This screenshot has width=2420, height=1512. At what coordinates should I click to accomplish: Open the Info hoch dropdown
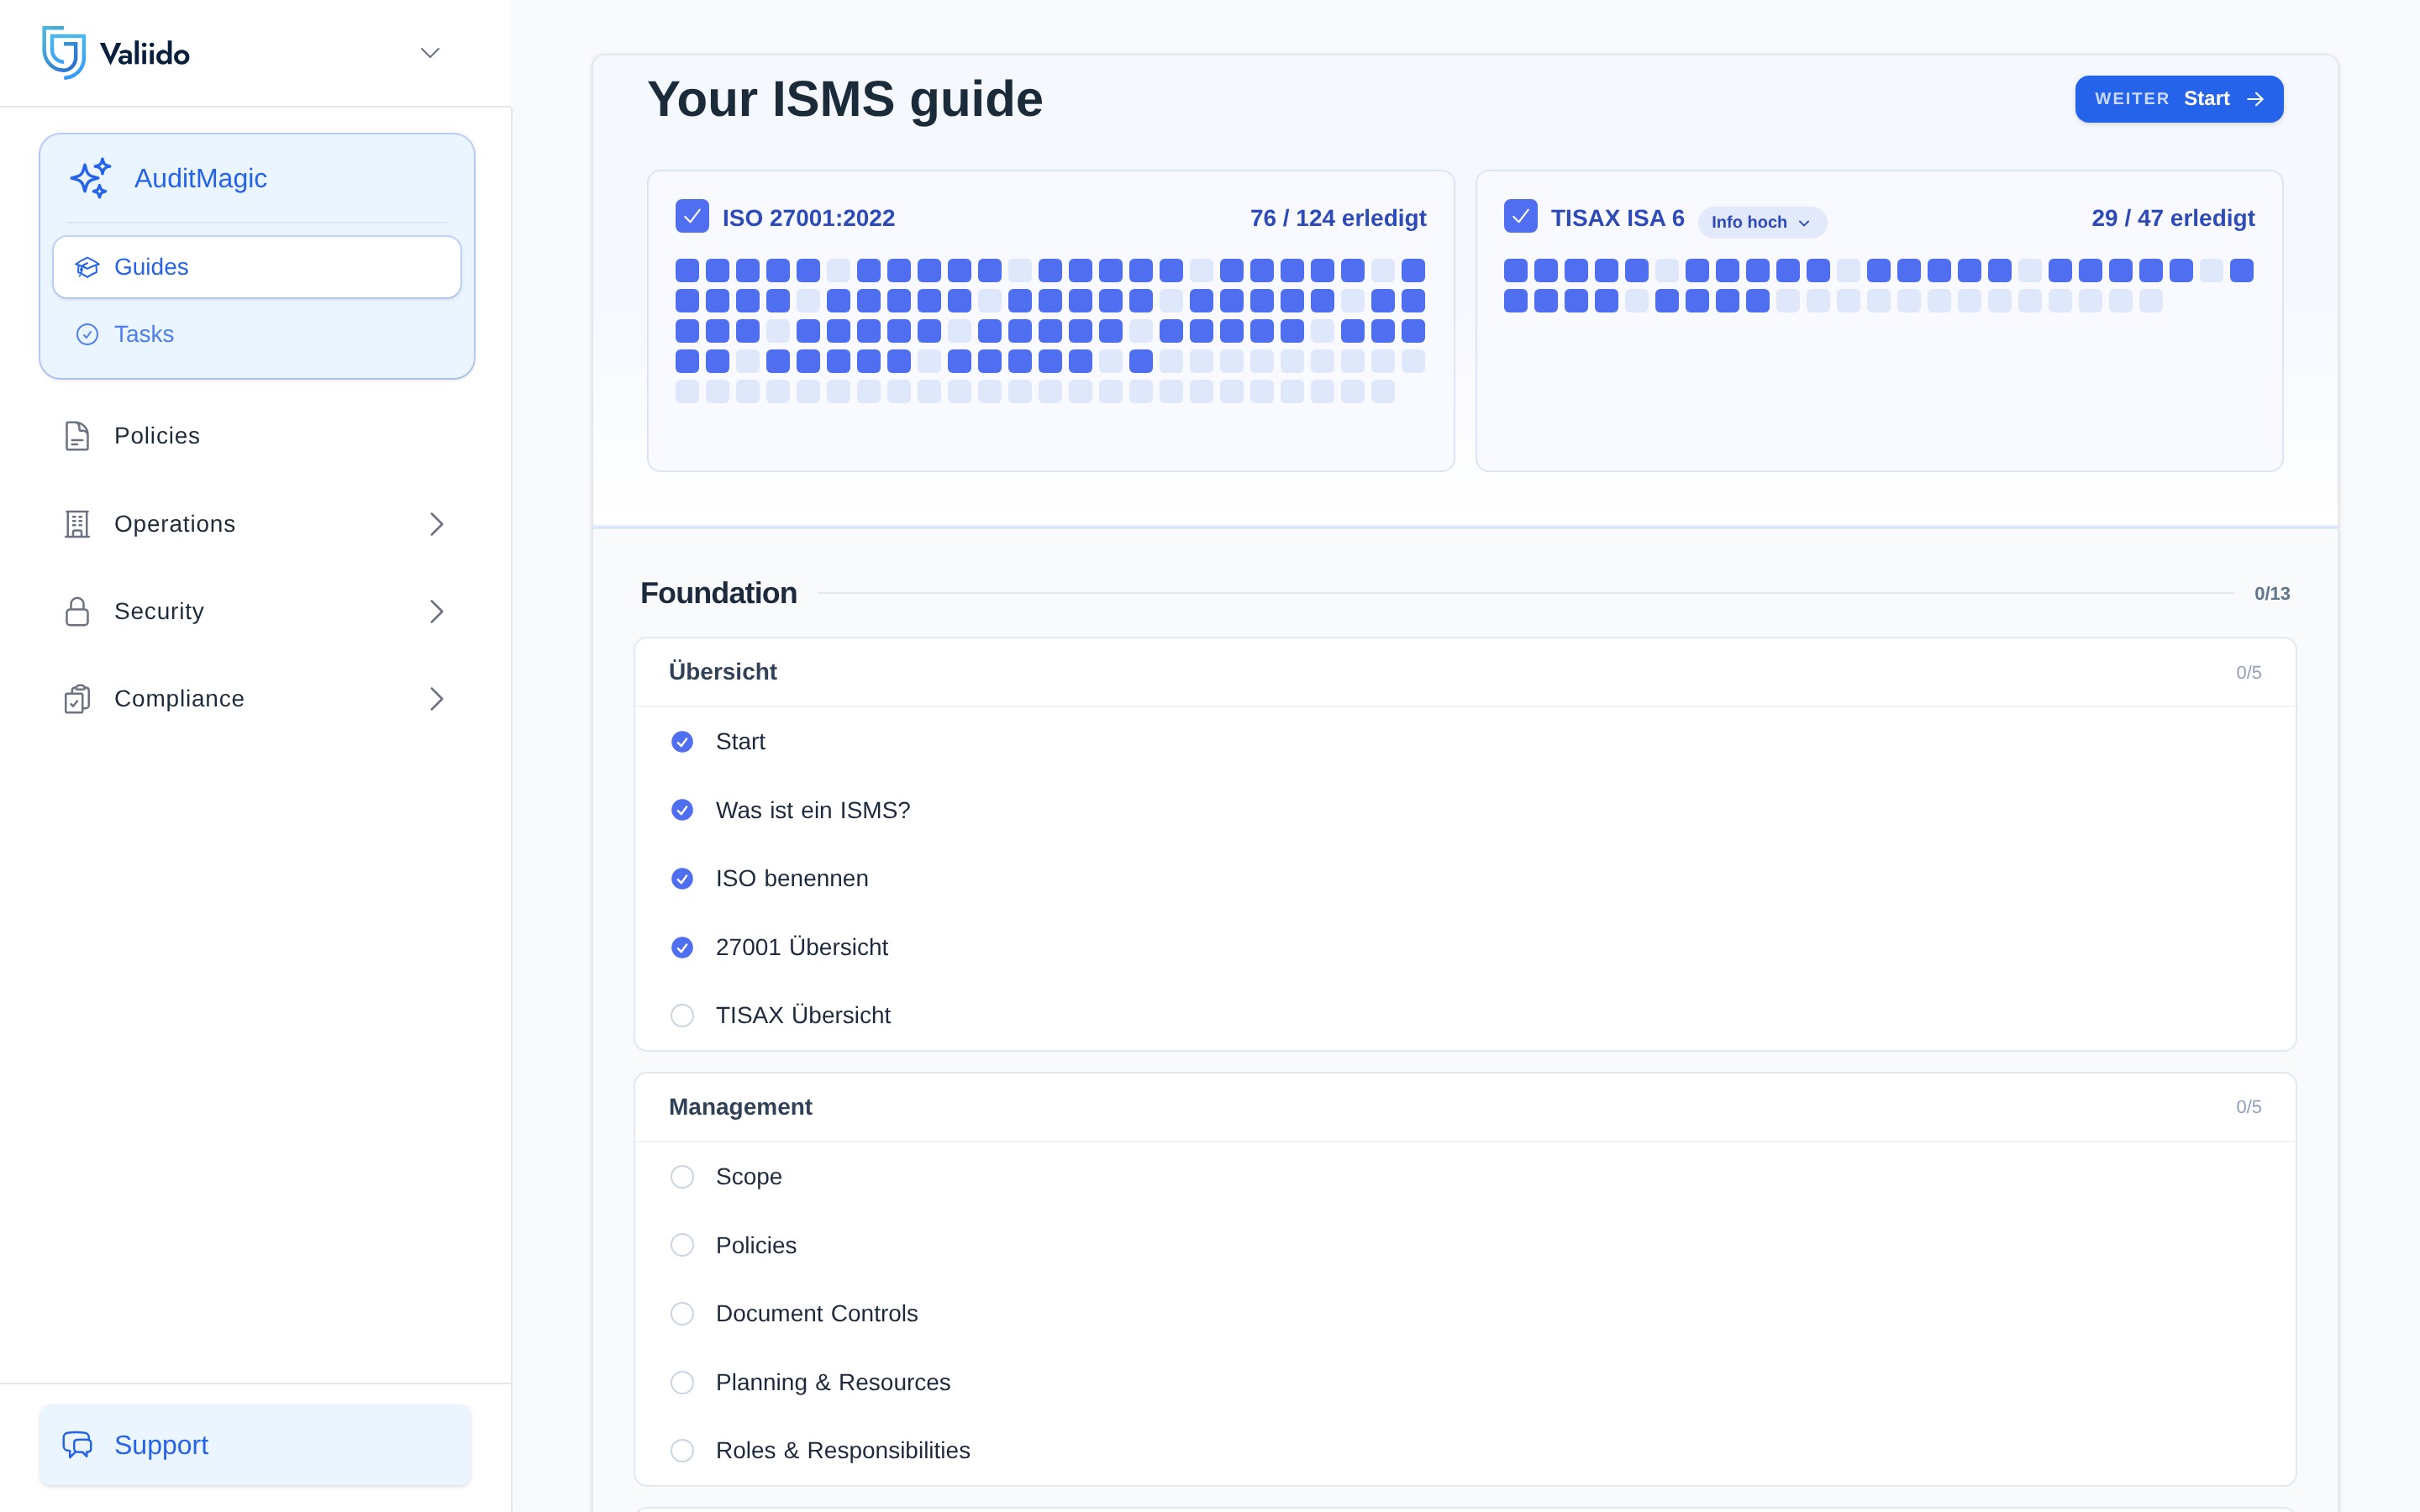[1762, 222]
